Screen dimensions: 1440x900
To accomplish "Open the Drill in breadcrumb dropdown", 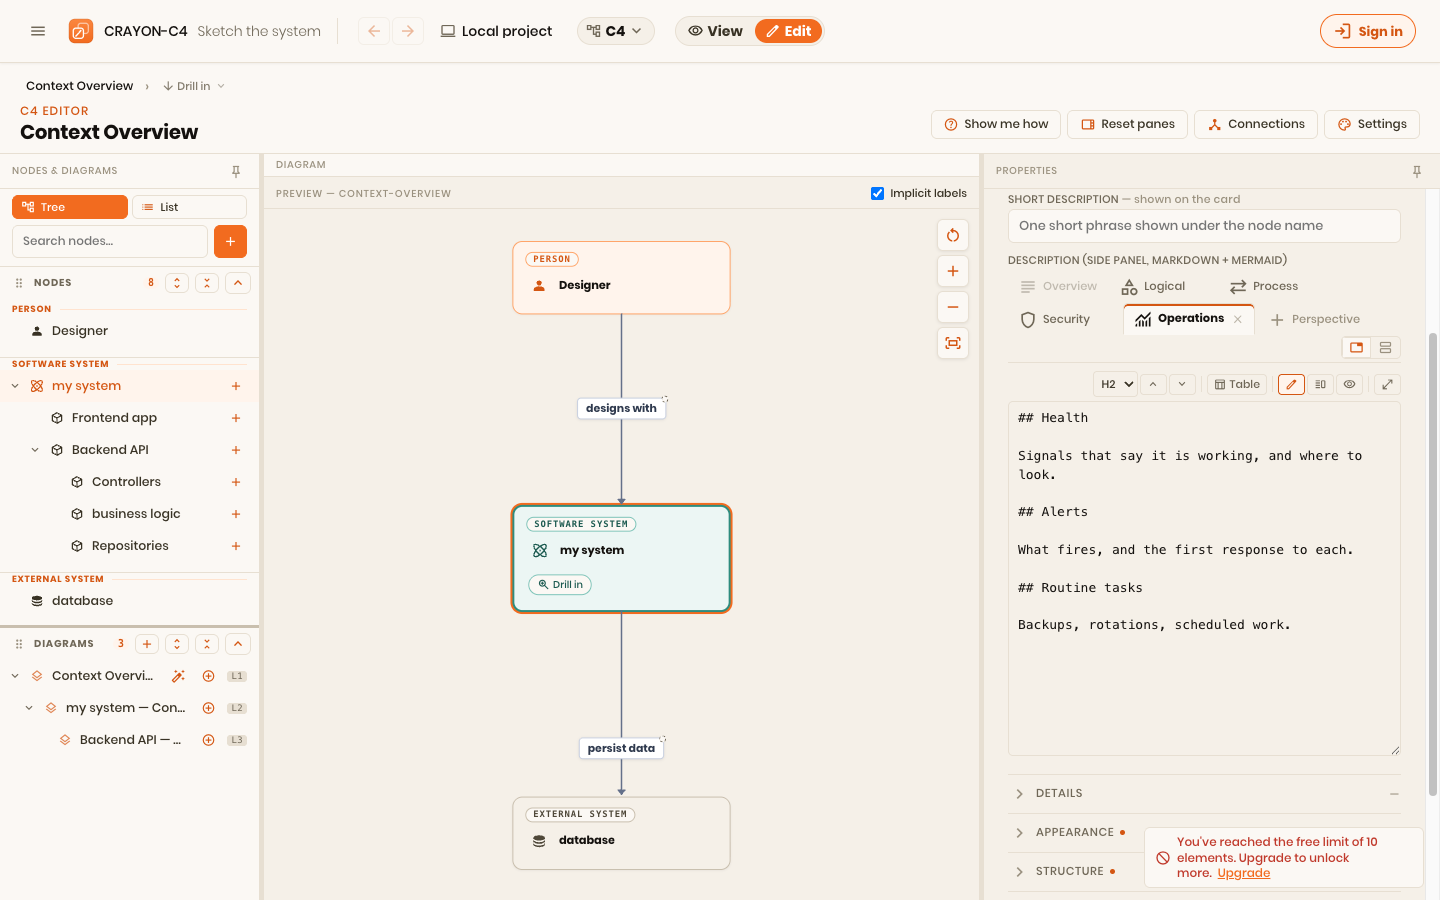I will 193,86.
